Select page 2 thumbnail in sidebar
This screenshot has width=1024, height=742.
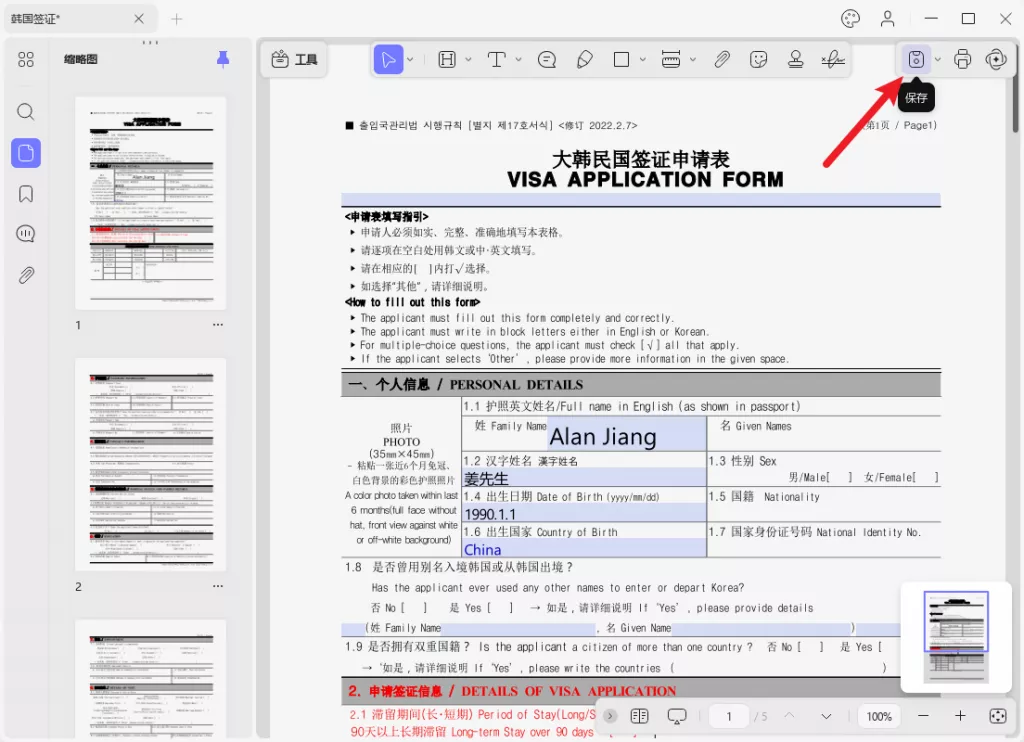click(x=150, y=464)
